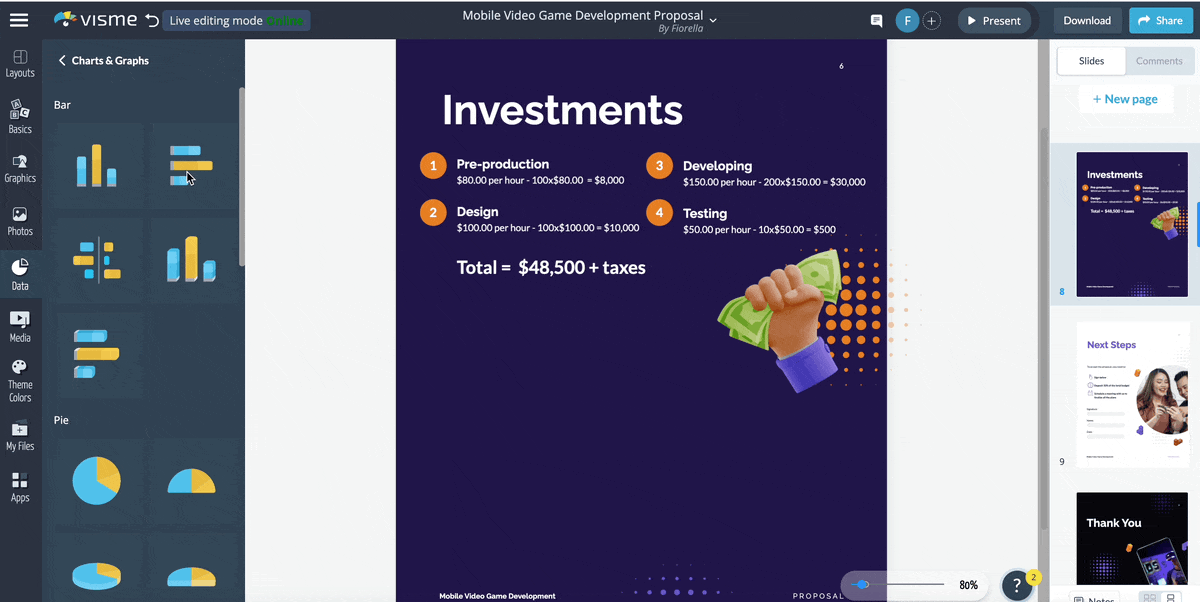Viewport: 1200px width, 602px height.
Task: Switch to the Comments tab
Action: pyautogui.click(x=1159, y=61)
